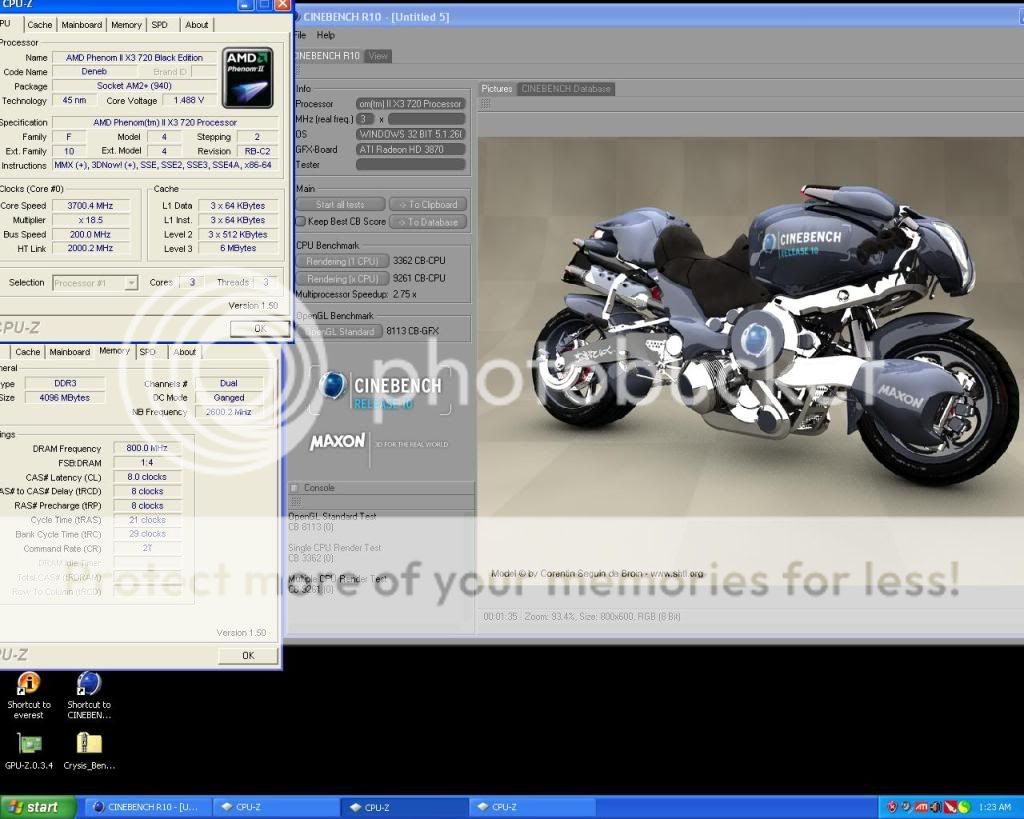
Task: Open the Shortcut to everest desktop icon
Action: [x=28, y=696]
